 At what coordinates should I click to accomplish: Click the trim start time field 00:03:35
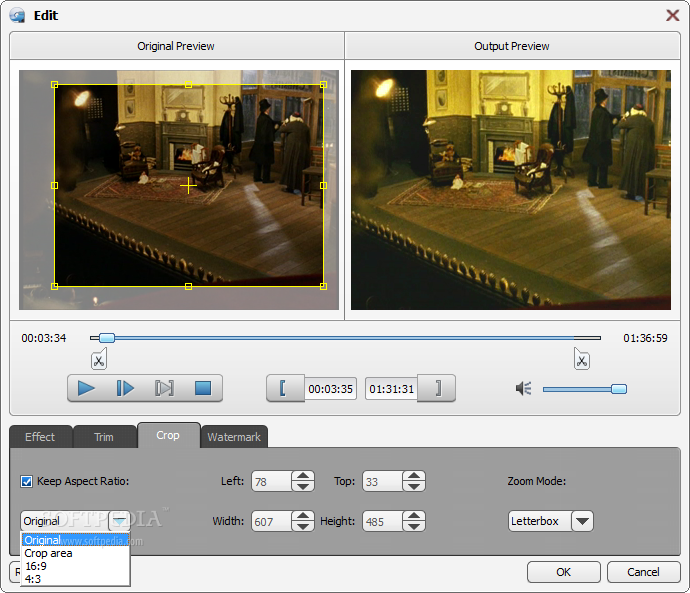(x=330, y=389)
